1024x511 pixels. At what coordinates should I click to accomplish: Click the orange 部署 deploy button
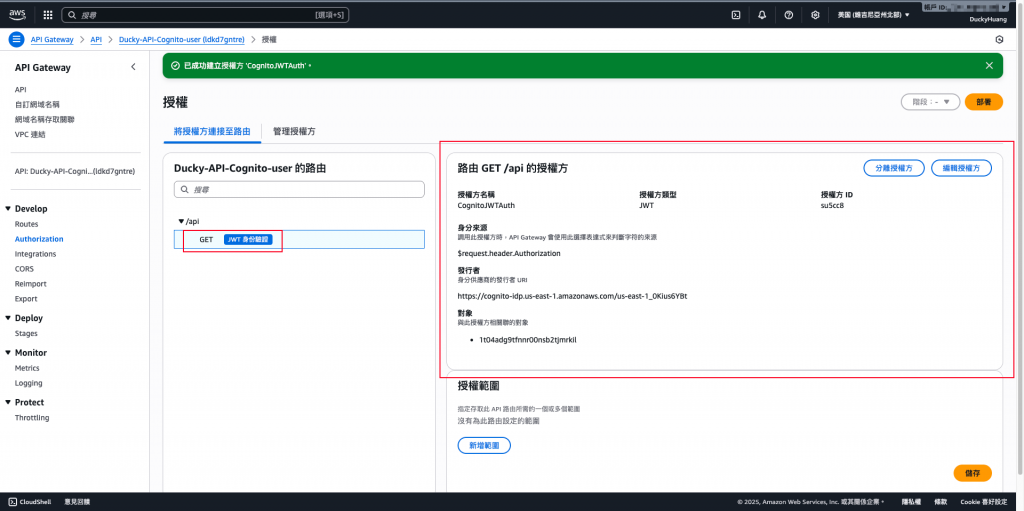coord(984,102)
